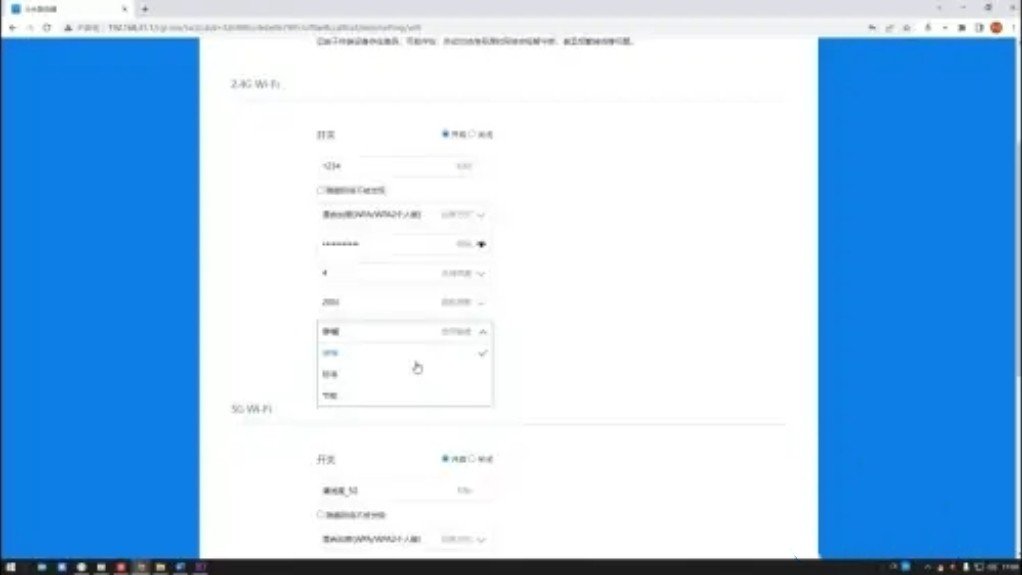Click the 2.4G Wi-Fi name field with 1234
The width and height of the screenshot is (1022, 575).
pos(404,166)
